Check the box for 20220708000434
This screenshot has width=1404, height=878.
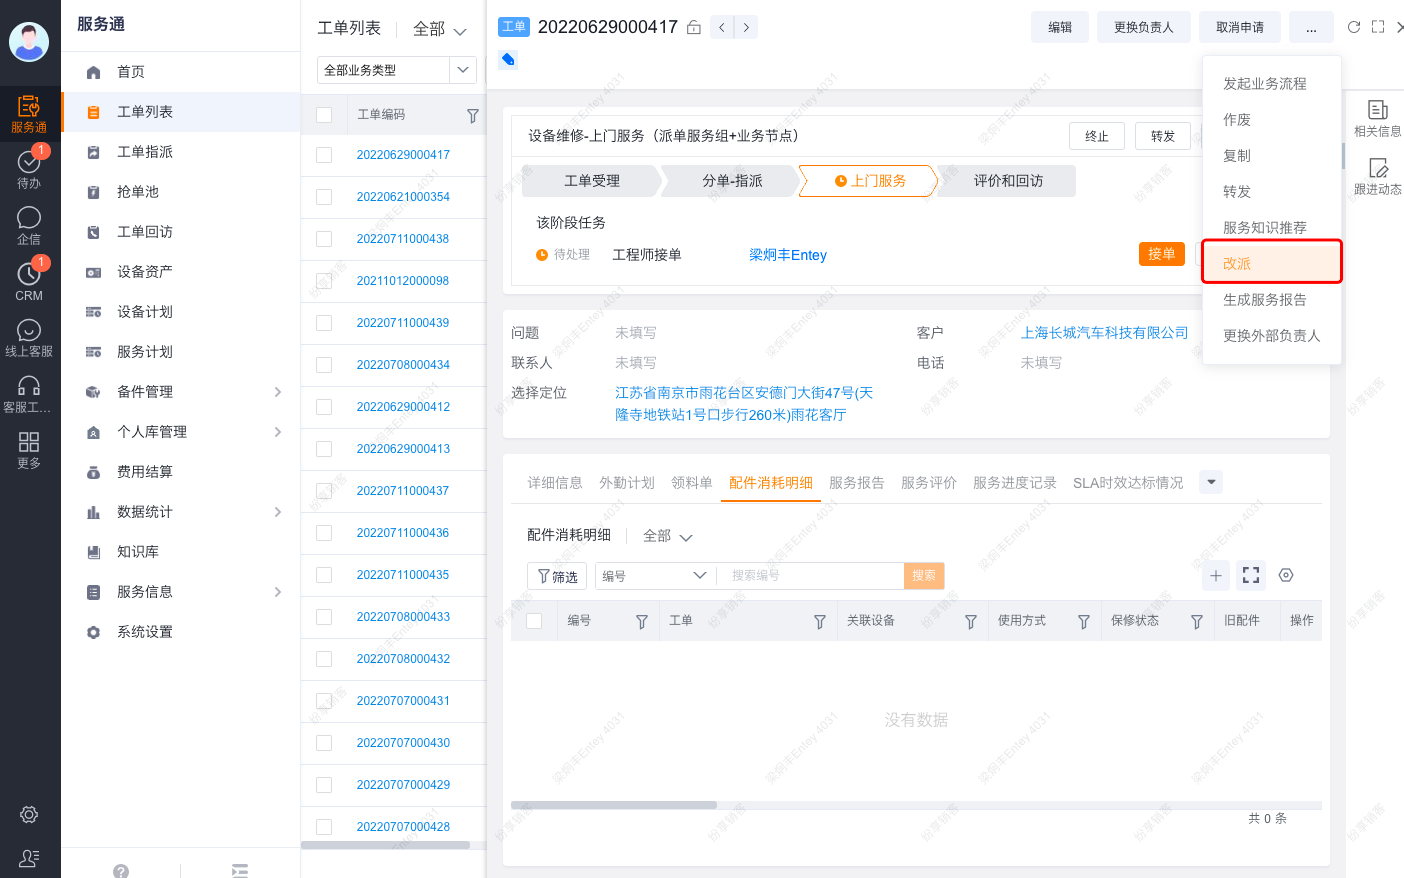tap(324, 365)
